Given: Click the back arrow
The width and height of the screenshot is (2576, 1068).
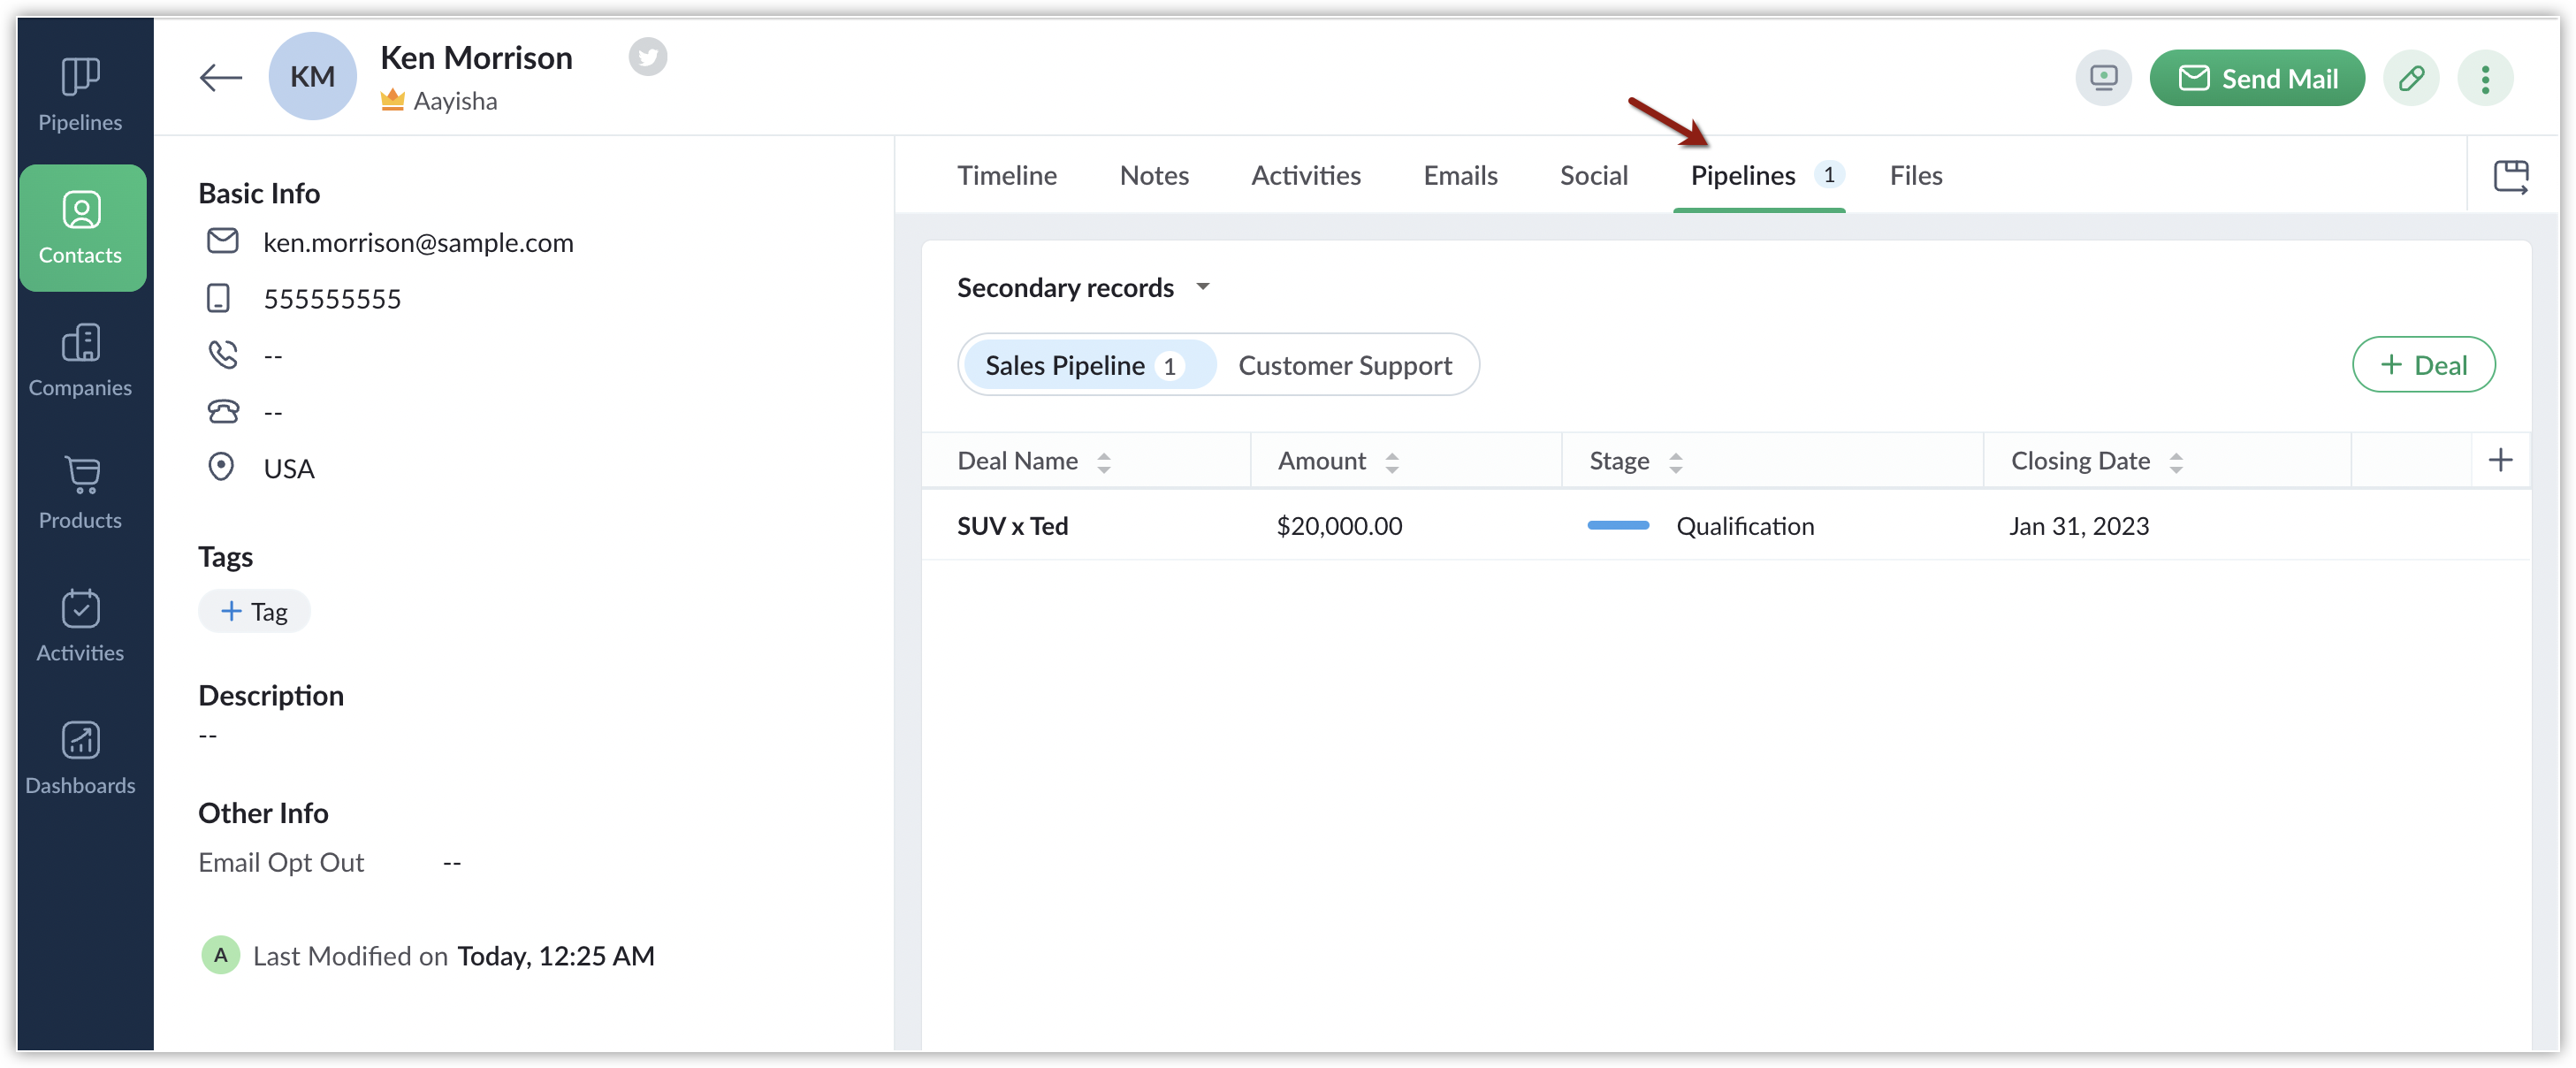Looking at the screenshot, I should coord(221,78).
